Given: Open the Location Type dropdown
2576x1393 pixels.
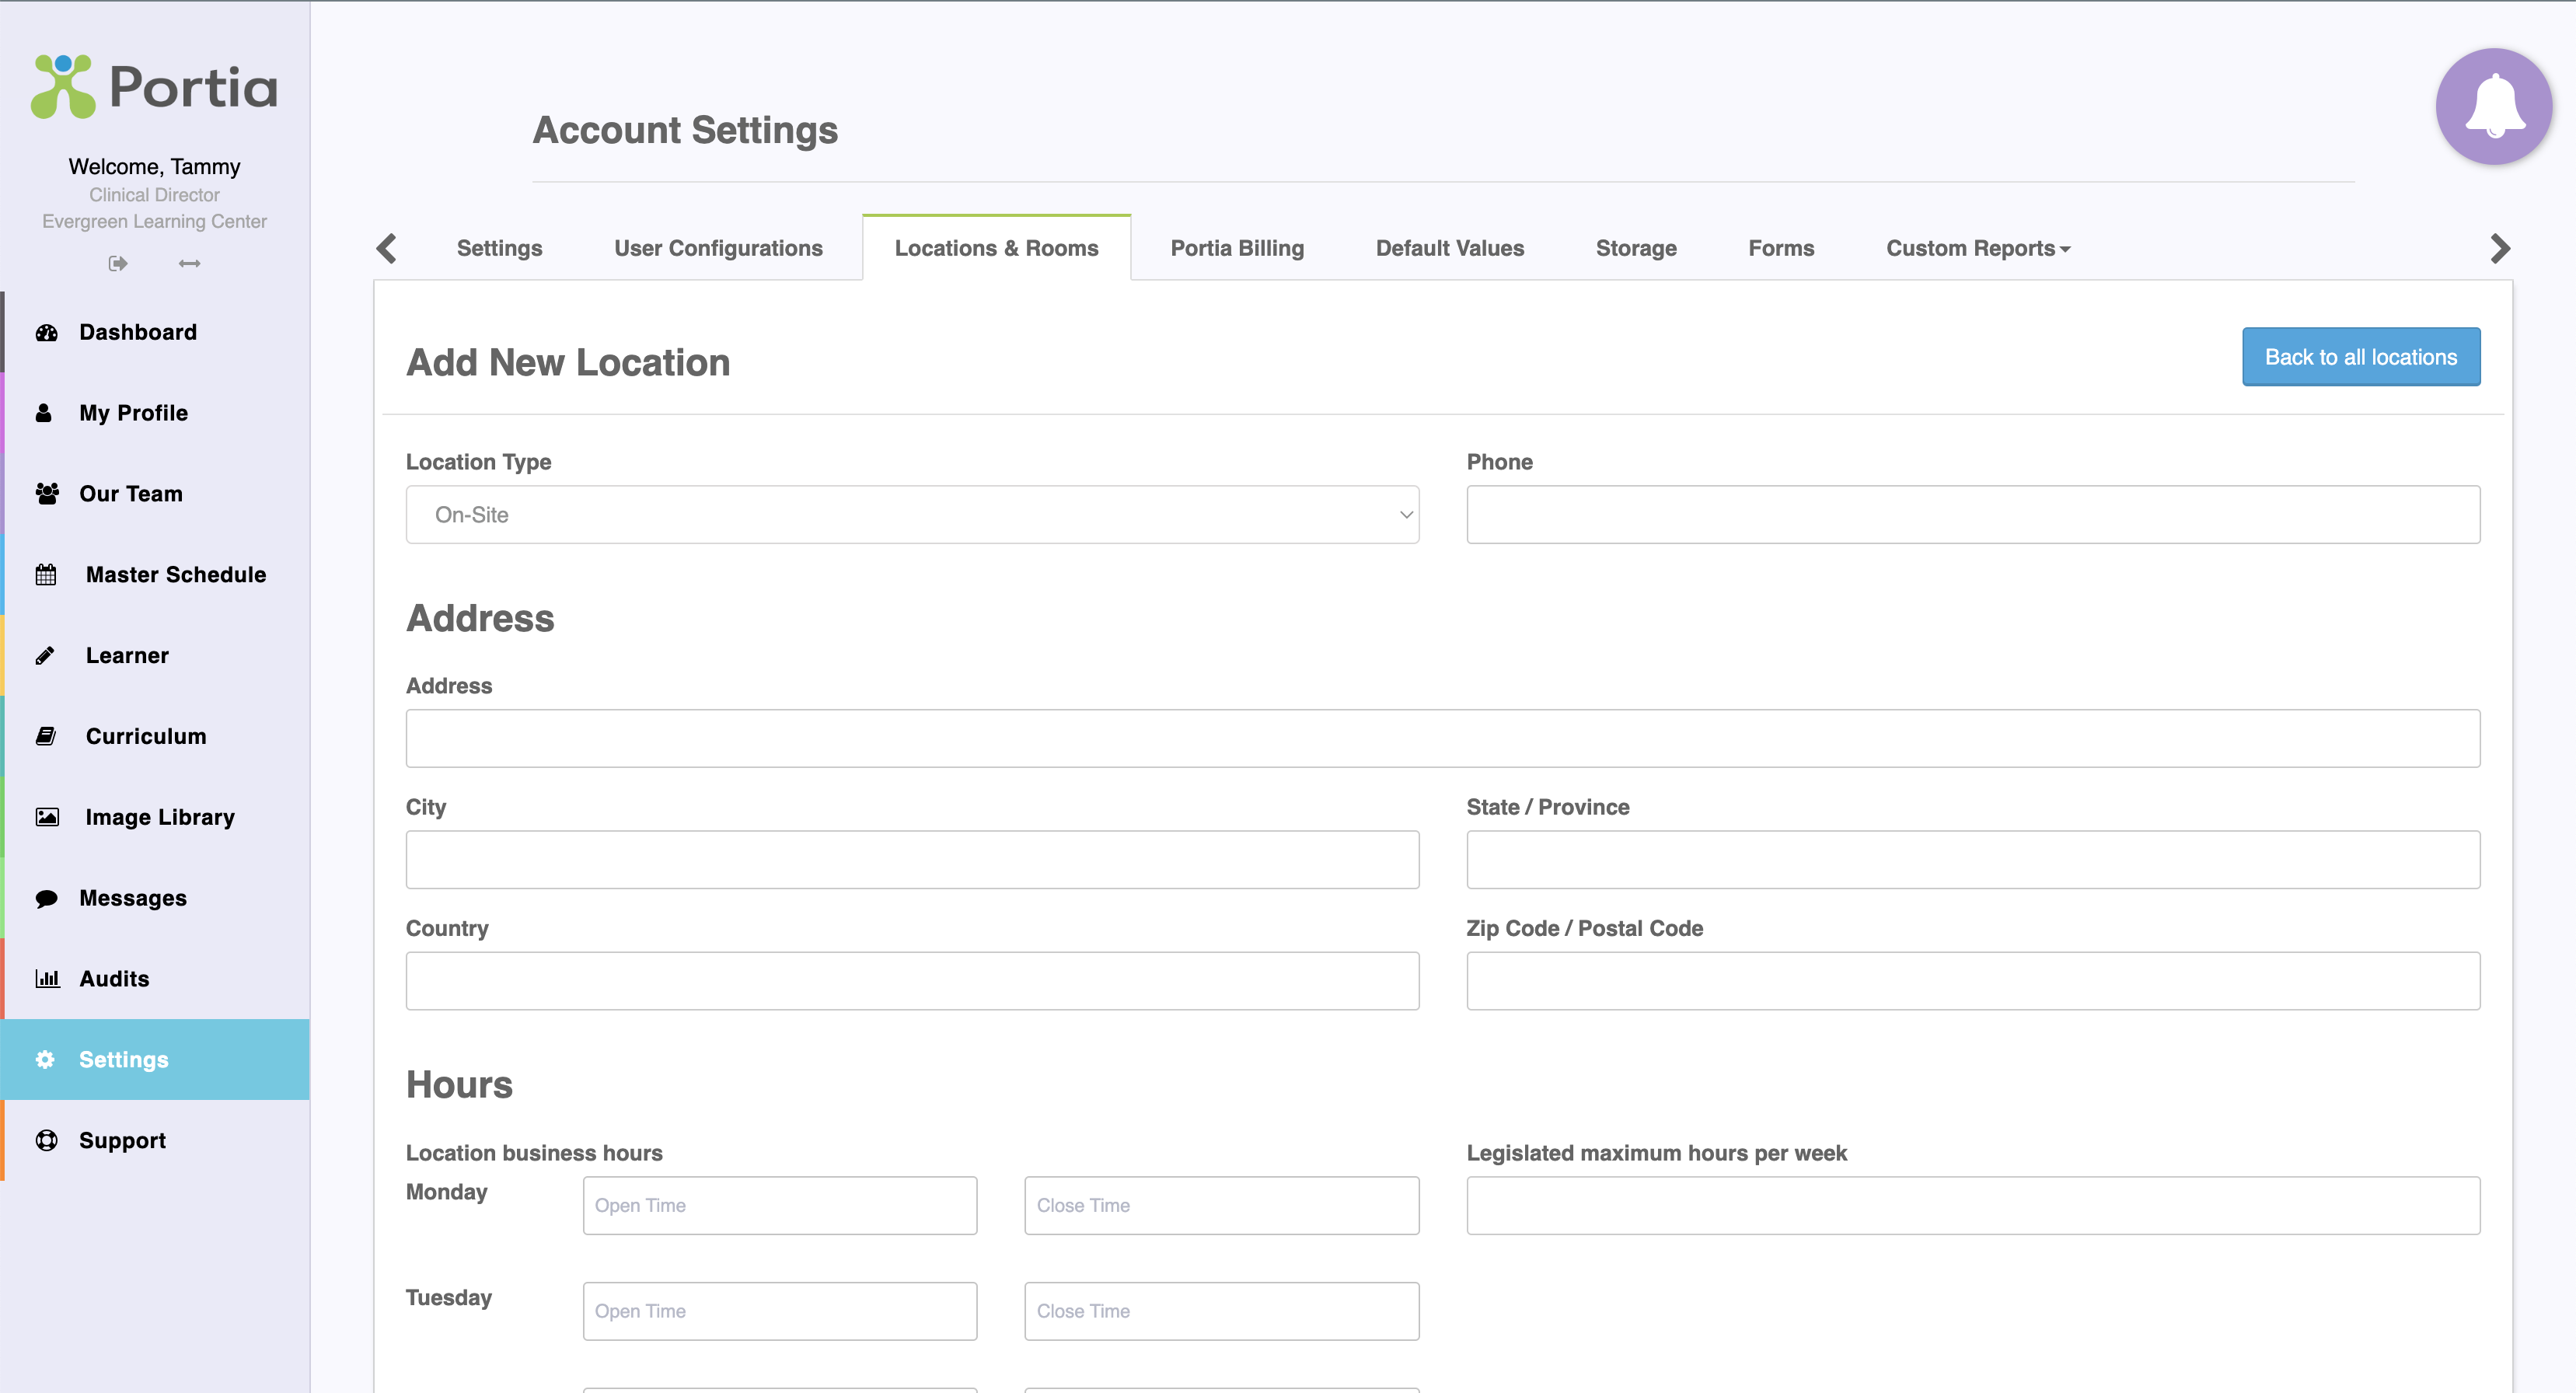Looking at the screenshot, I should (x=911, y=515).
